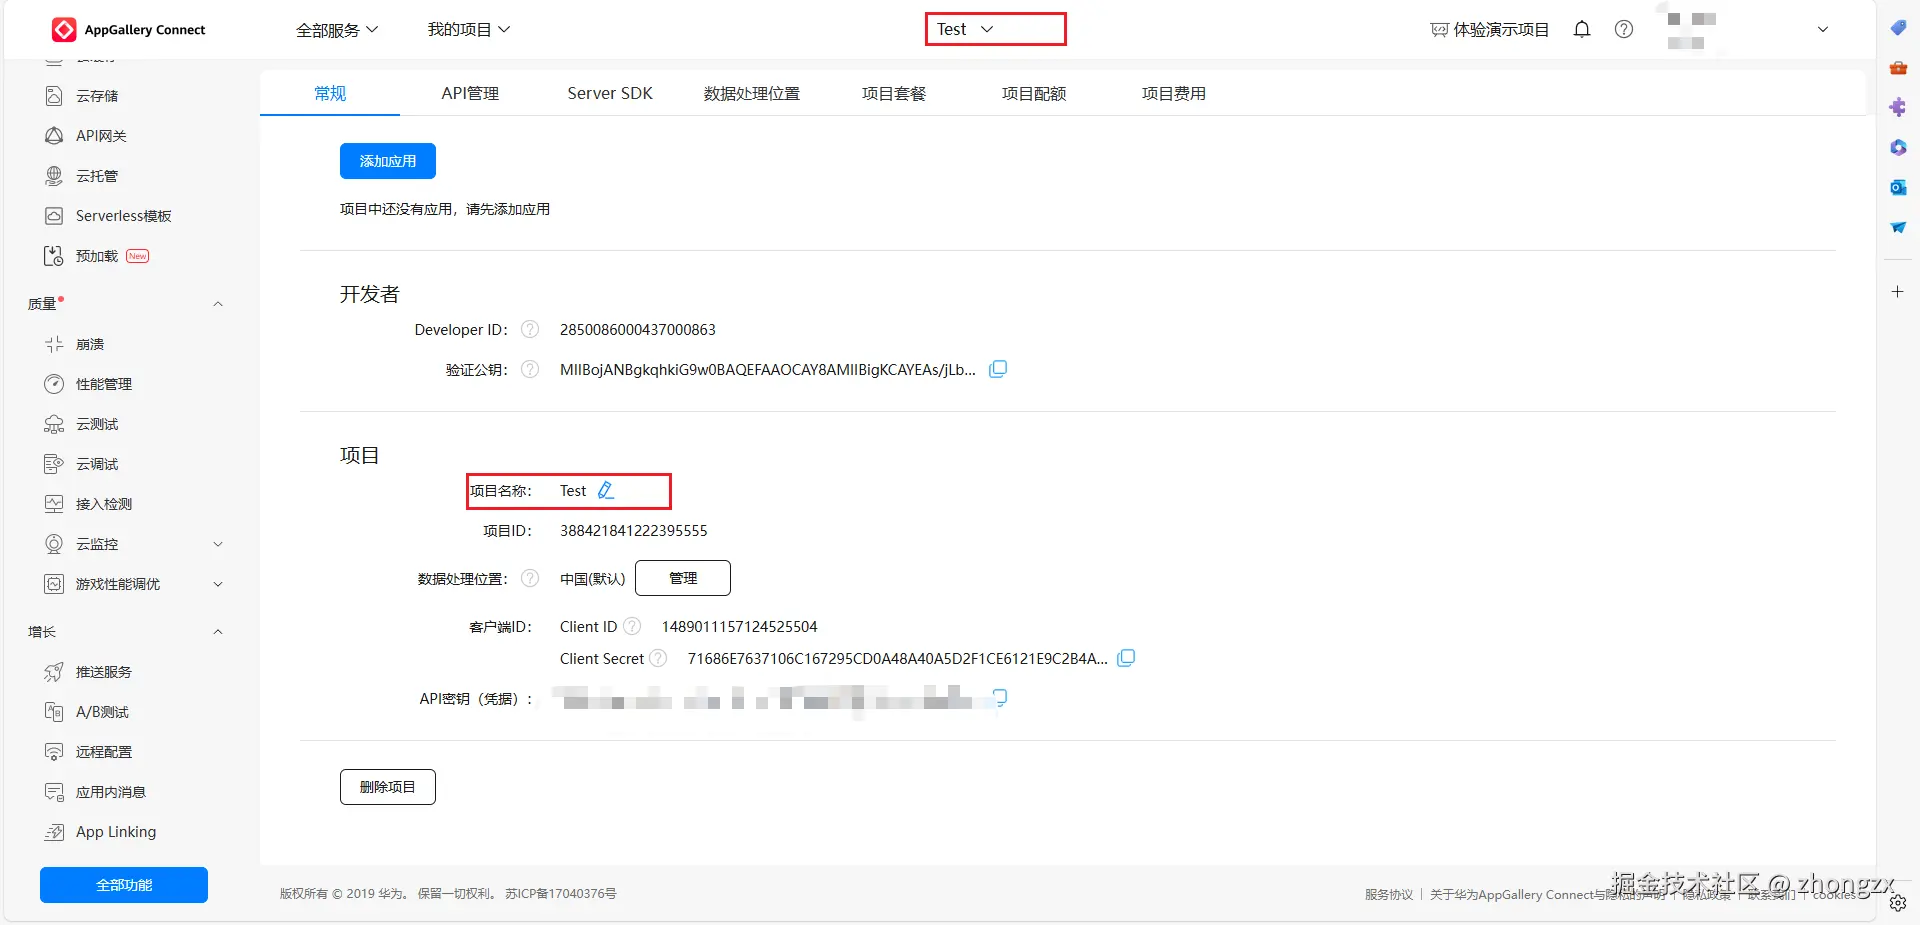Click the 预加载 sidebar icon

54,256
